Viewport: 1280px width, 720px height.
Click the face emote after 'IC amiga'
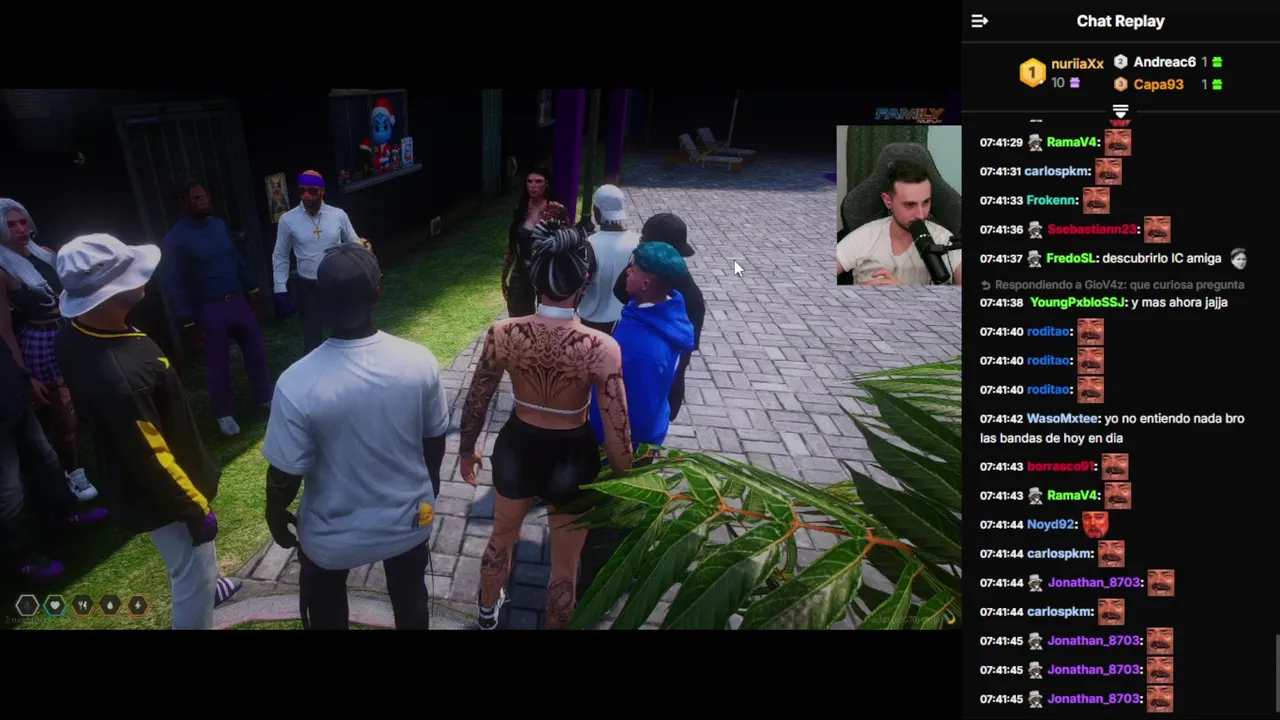coord(1238,258)
